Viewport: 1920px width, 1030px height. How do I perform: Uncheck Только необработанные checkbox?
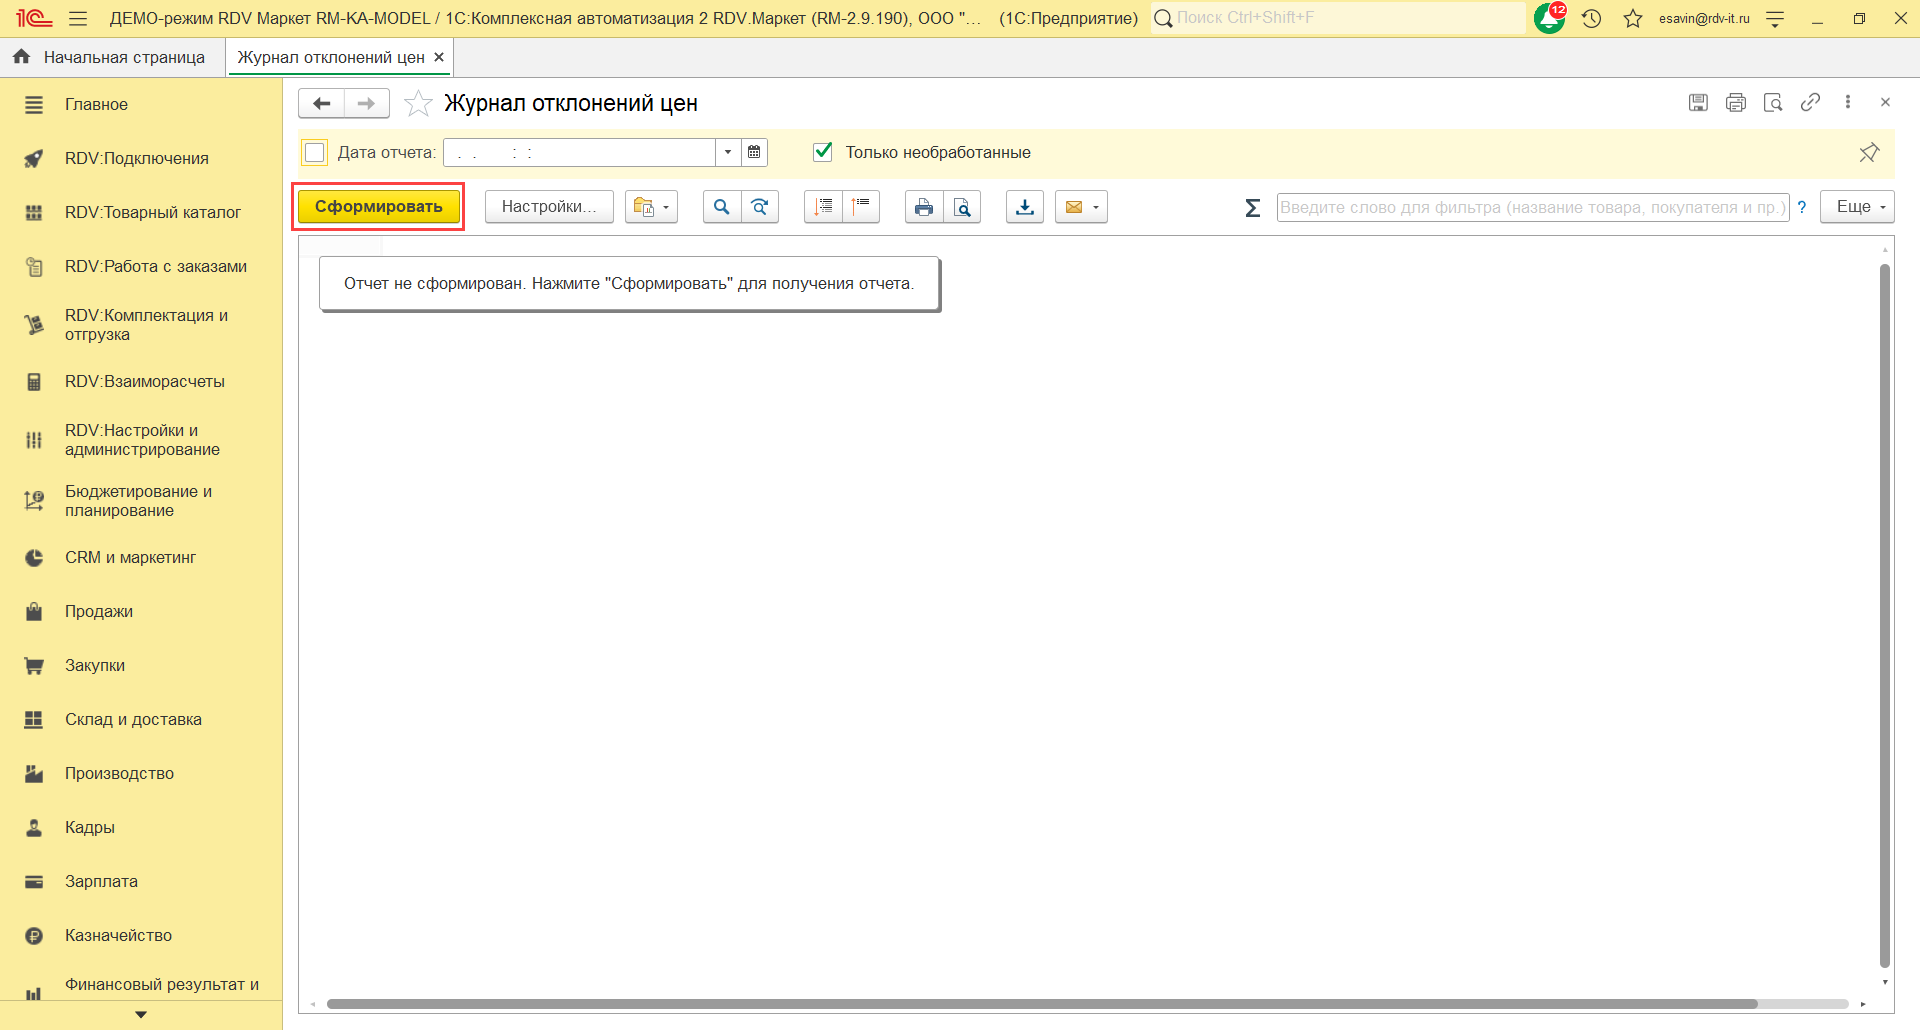coord(823,152)
